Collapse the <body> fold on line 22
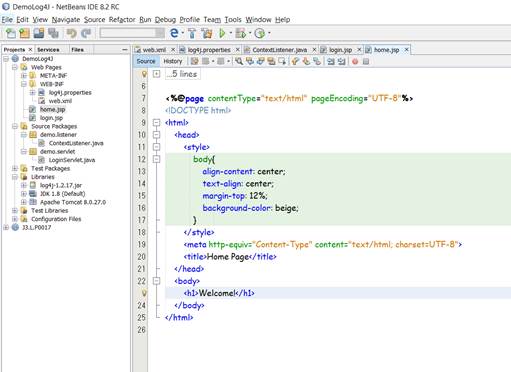 [156, 281]
